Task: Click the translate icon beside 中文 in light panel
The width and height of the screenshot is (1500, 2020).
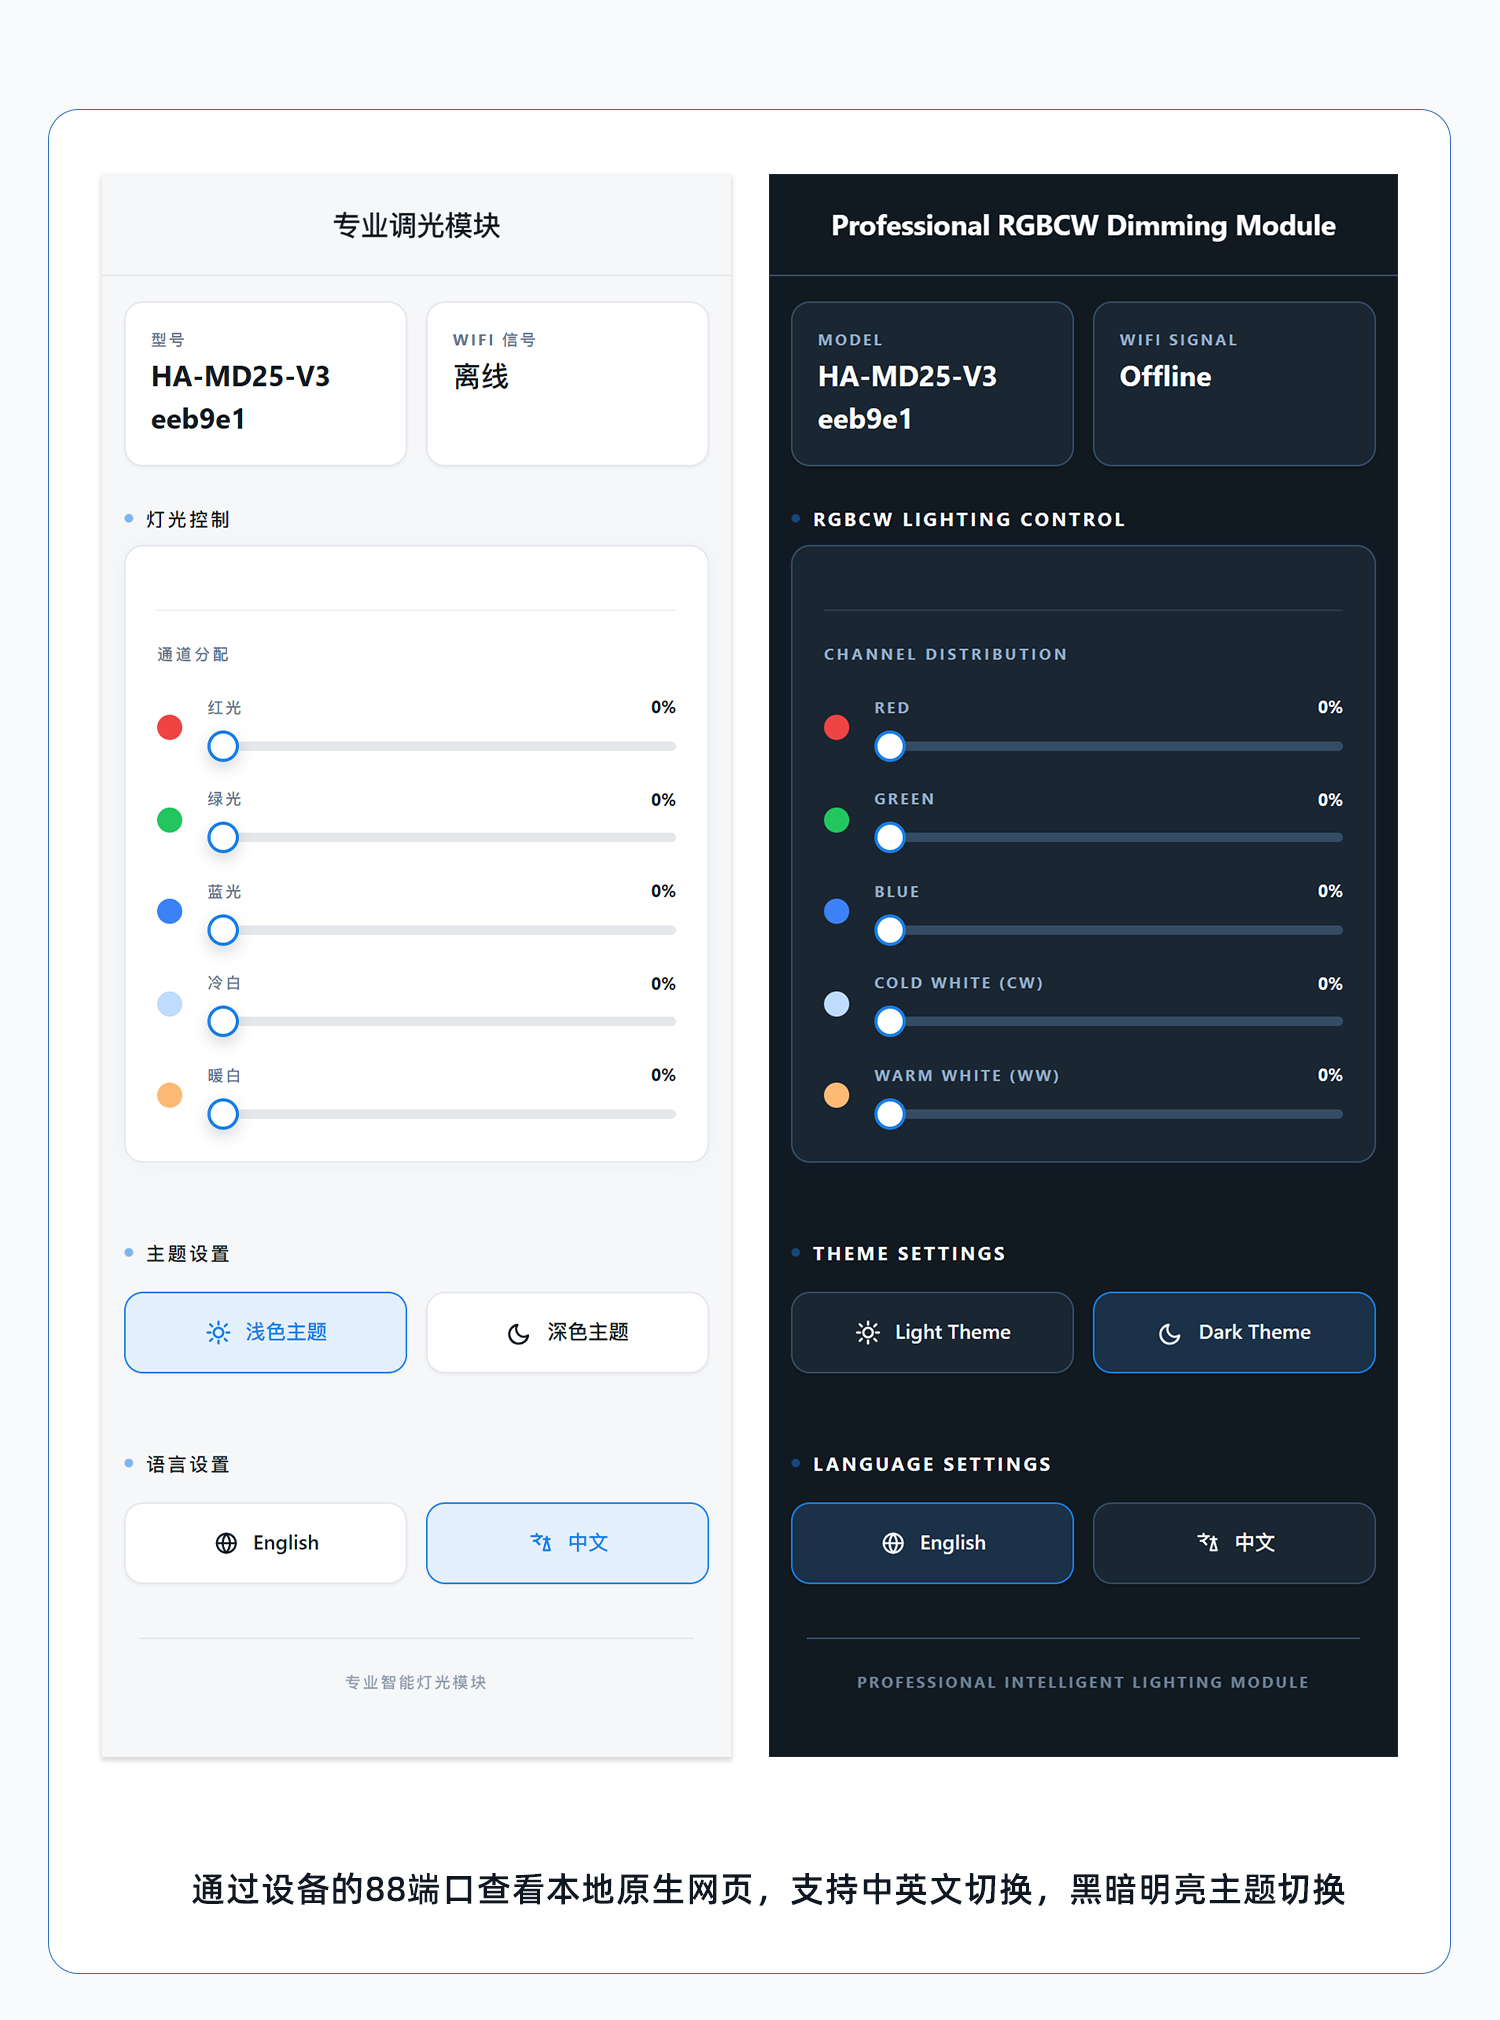Action: [x=541, y=1542]
